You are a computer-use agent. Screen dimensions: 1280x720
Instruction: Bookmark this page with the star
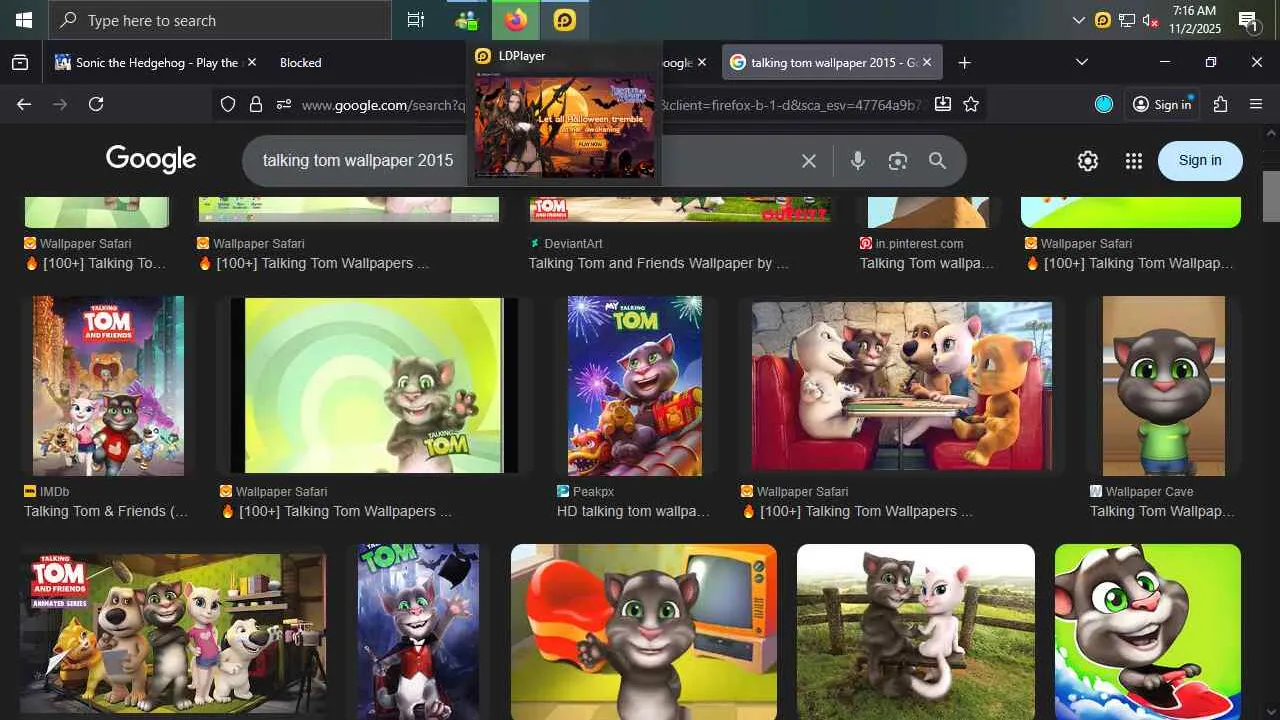[970, 104]
